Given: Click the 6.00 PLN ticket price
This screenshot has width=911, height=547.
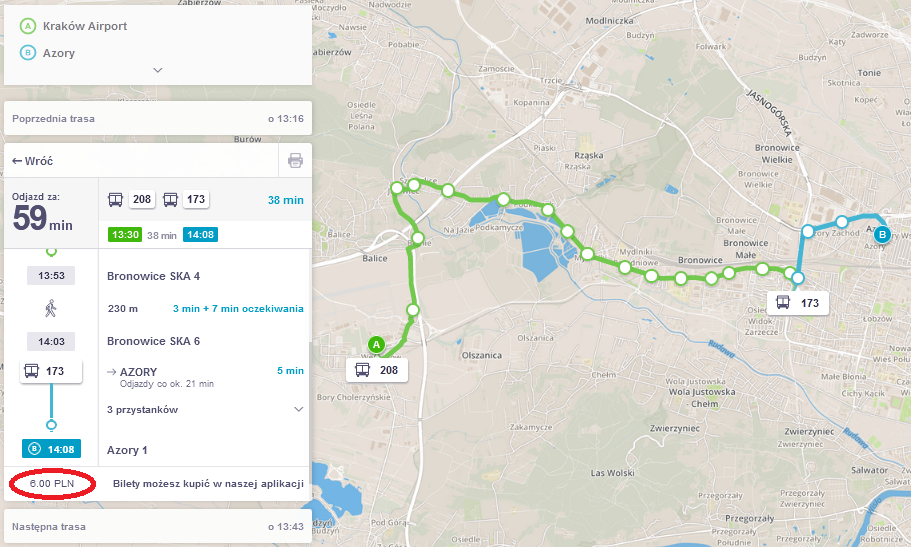Looking at the screenshot, I should (52, 484).
